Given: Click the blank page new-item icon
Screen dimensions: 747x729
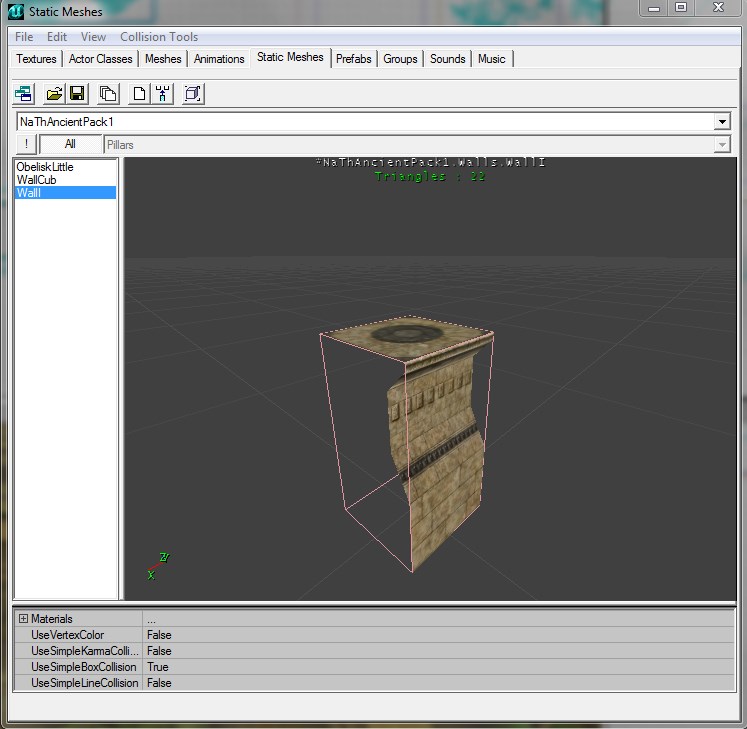Looking at the screenshot, I should point(139,94).
